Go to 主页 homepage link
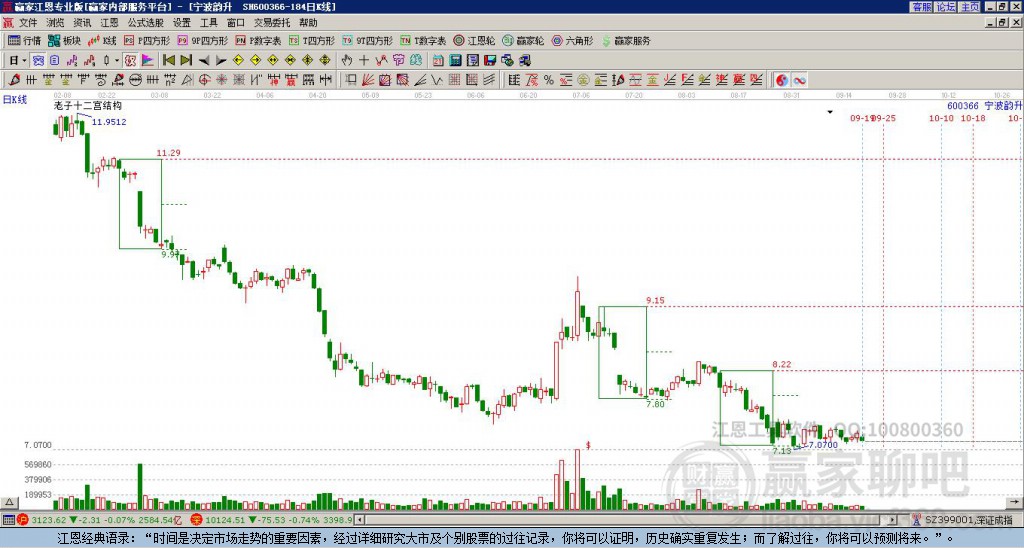1024x548 pixels. click(970, 7)
